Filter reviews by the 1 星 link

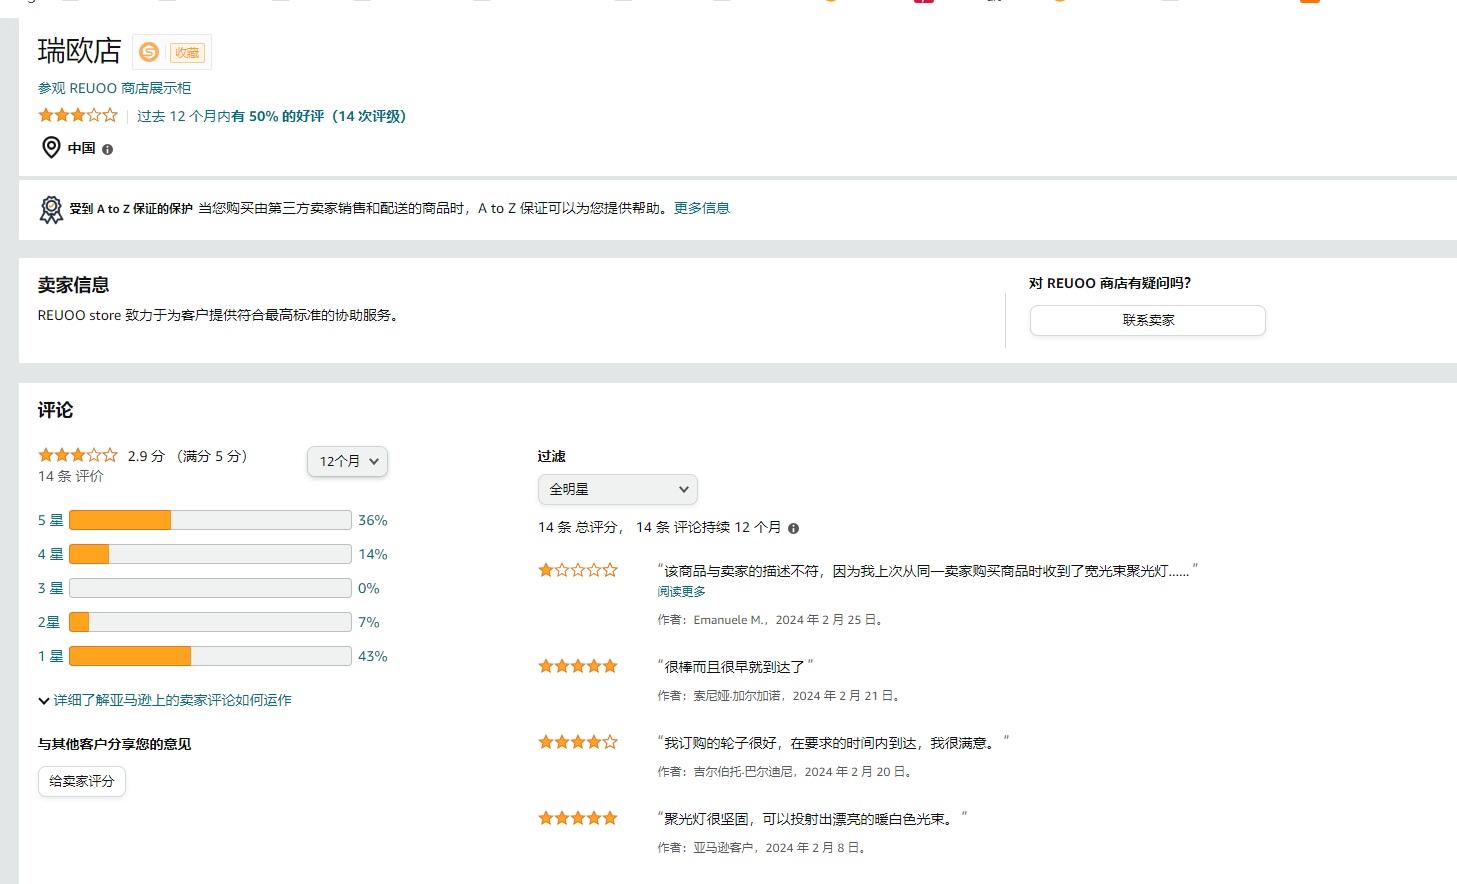(x=50, y=656)
